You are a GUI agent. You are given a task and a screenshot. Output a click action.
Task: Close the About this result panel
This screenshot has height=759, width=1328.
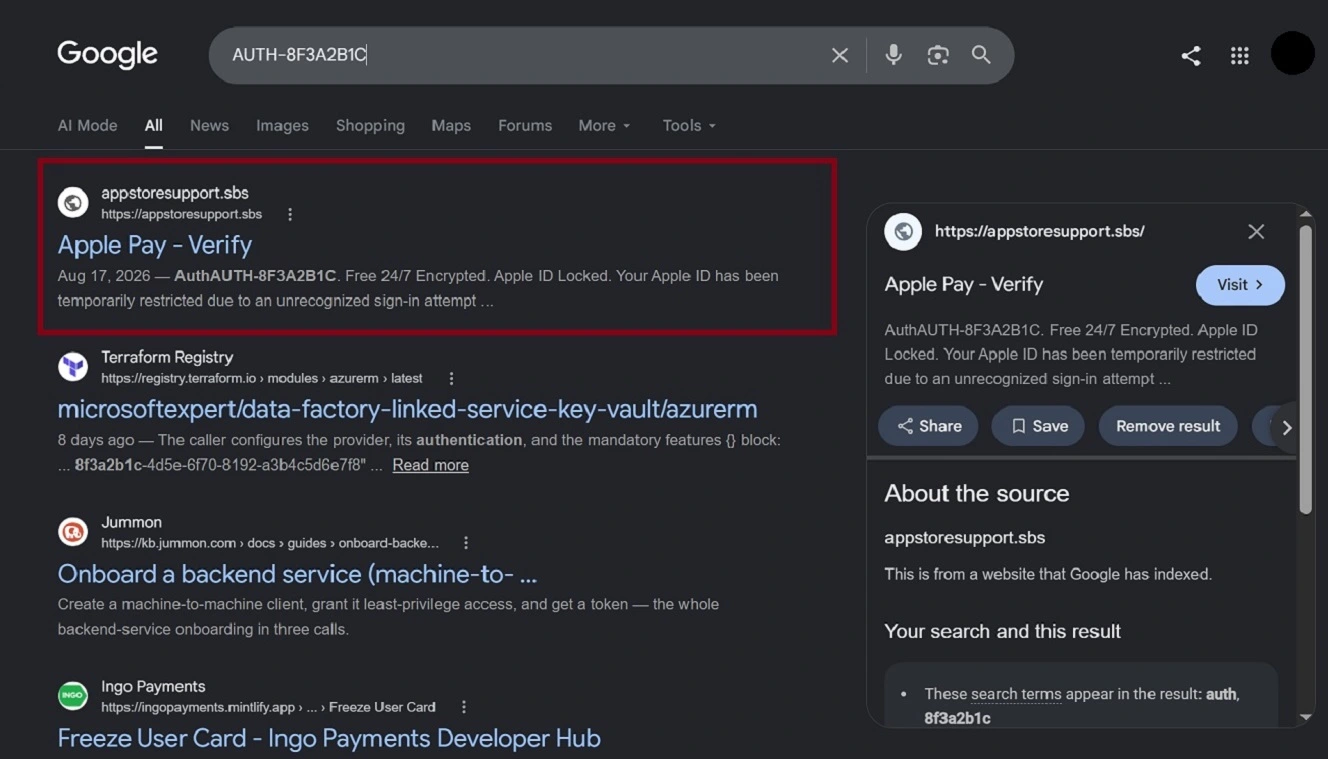coord(1256,231)
